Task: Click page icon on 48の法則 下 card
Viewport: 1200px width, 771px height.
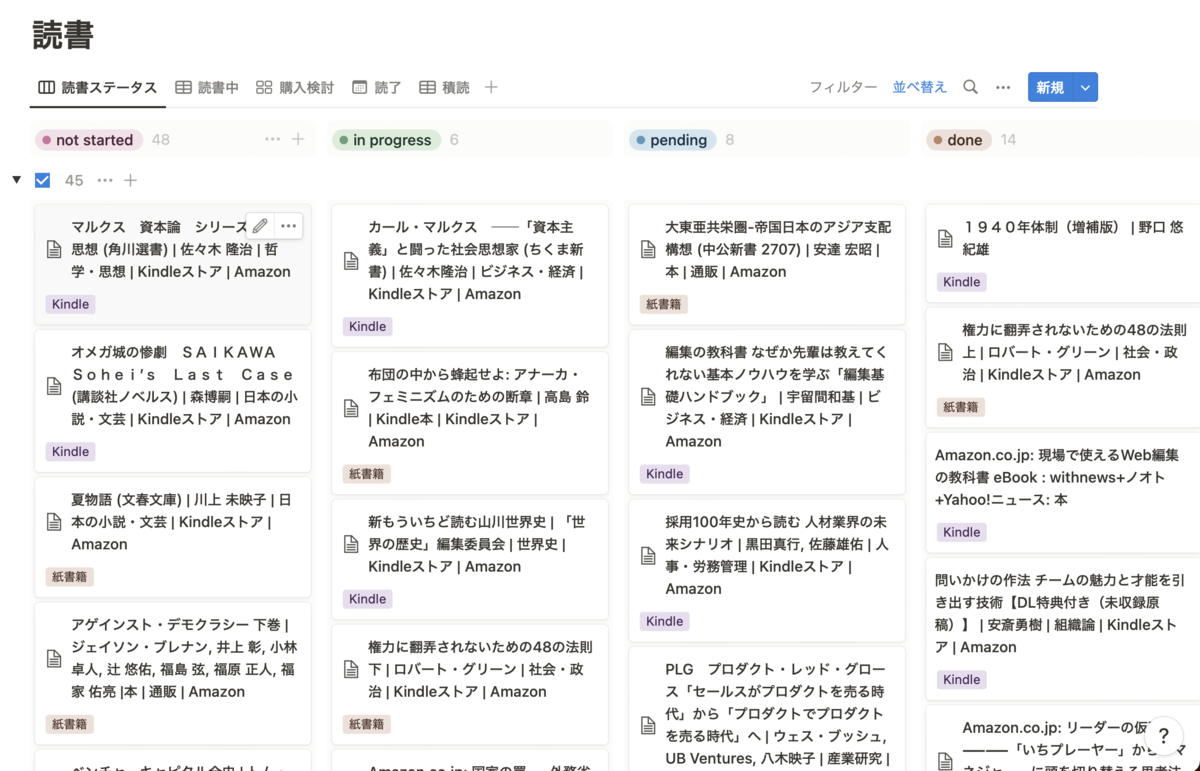Action: click(x=351, y=669)
